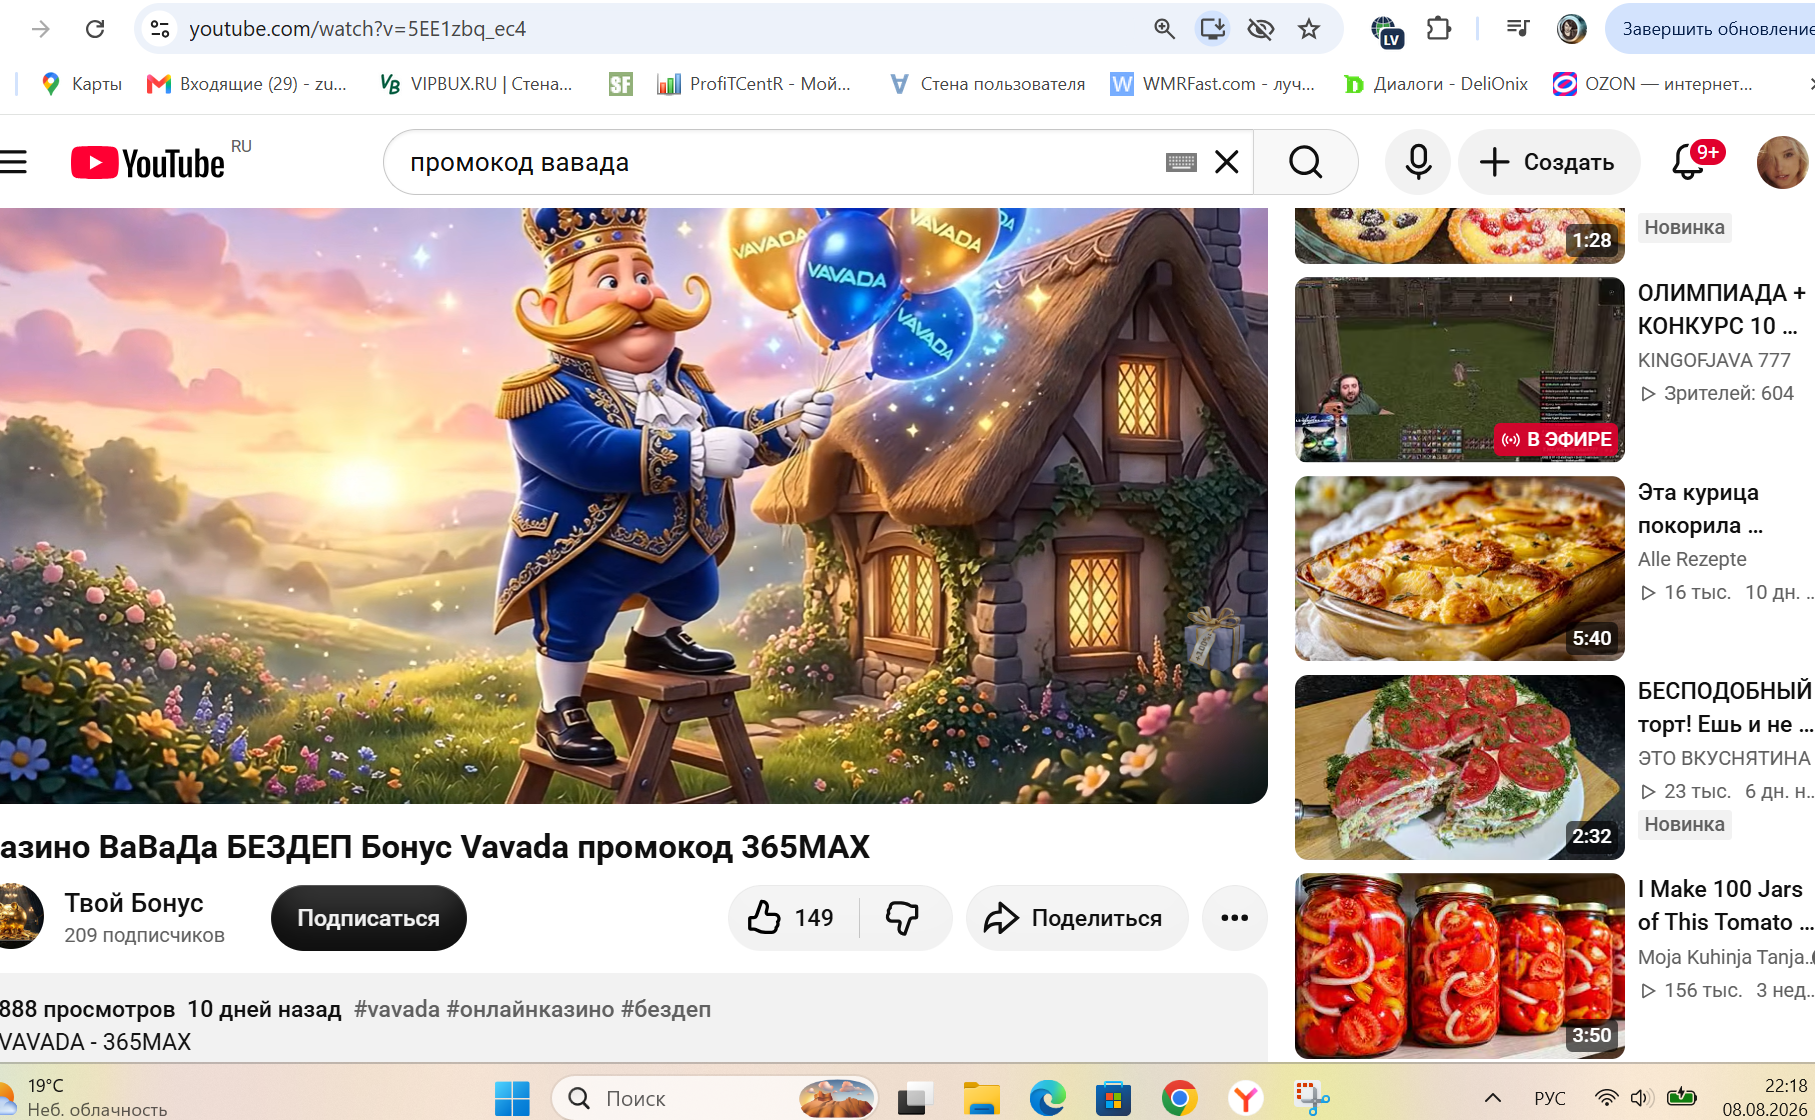Open the БЕСПОДОБНЫЙ торт video title
This screenshot has width=1815, height=1120.
pos(1726,707)
